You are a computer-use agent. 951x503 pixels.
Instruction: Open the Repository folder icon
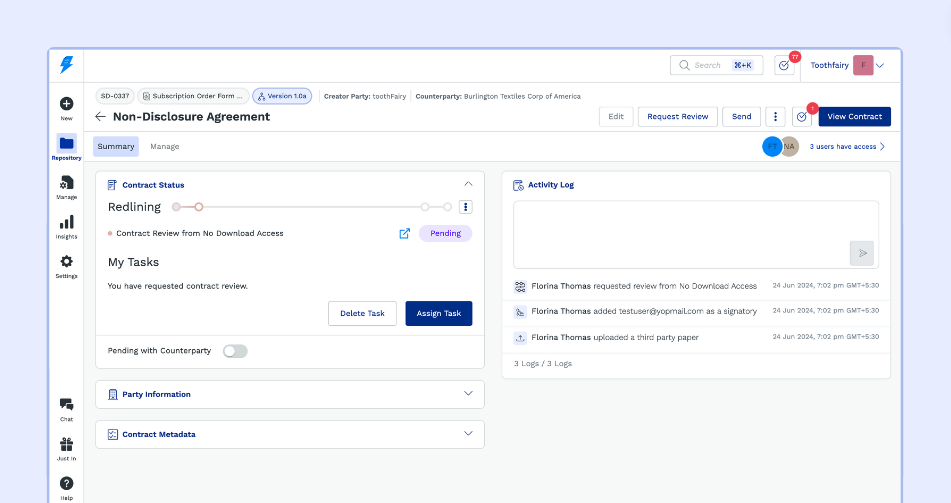pos(66,143)
